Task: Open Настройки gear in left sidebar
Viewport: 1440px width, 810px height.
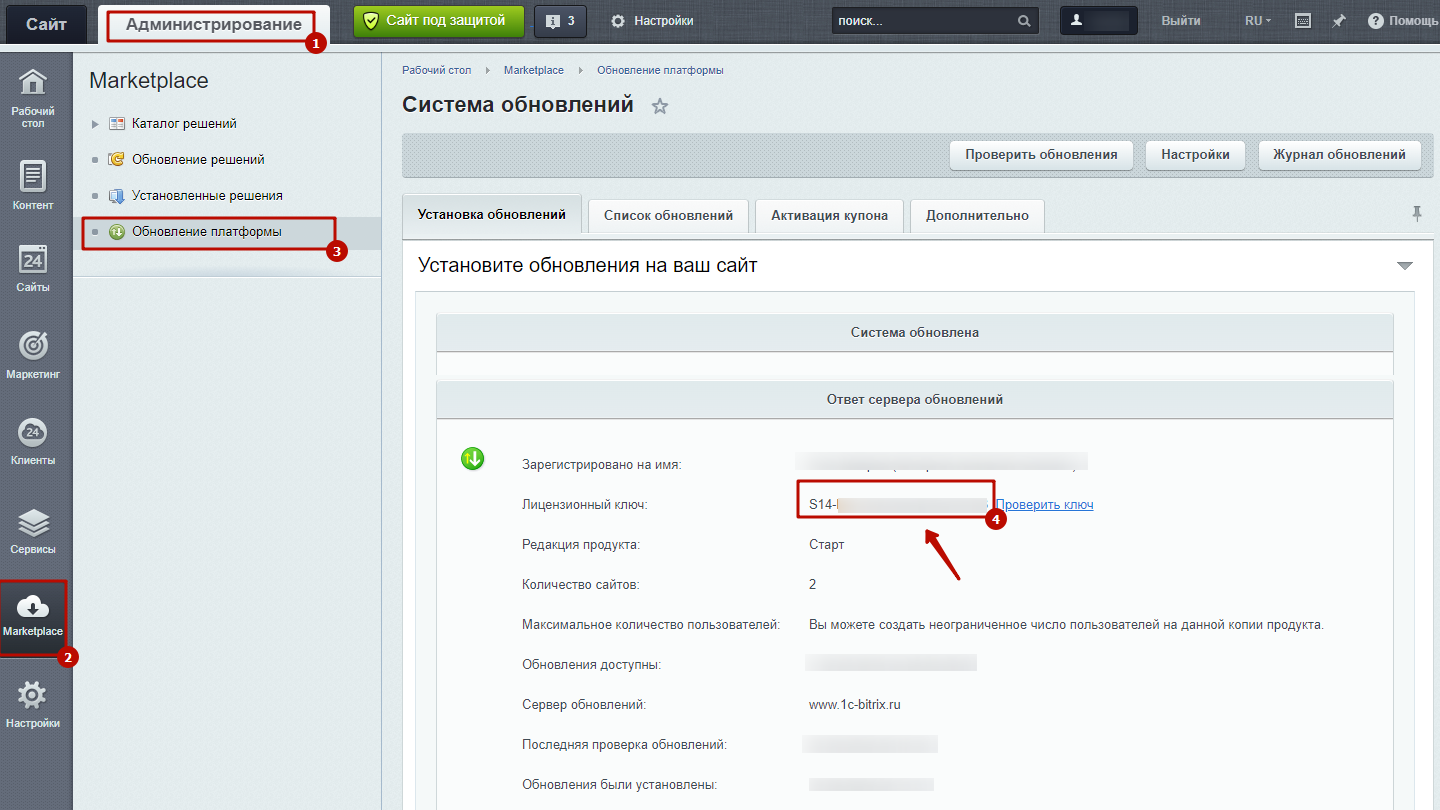Action: coord(33,704)
